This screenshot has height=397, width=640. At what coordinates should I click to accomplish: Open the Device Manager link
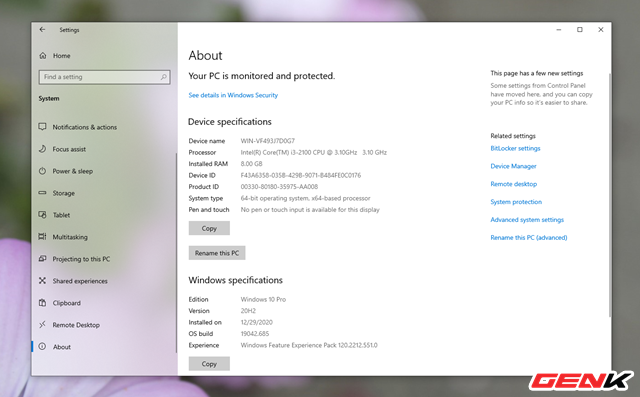pos(513,166)
